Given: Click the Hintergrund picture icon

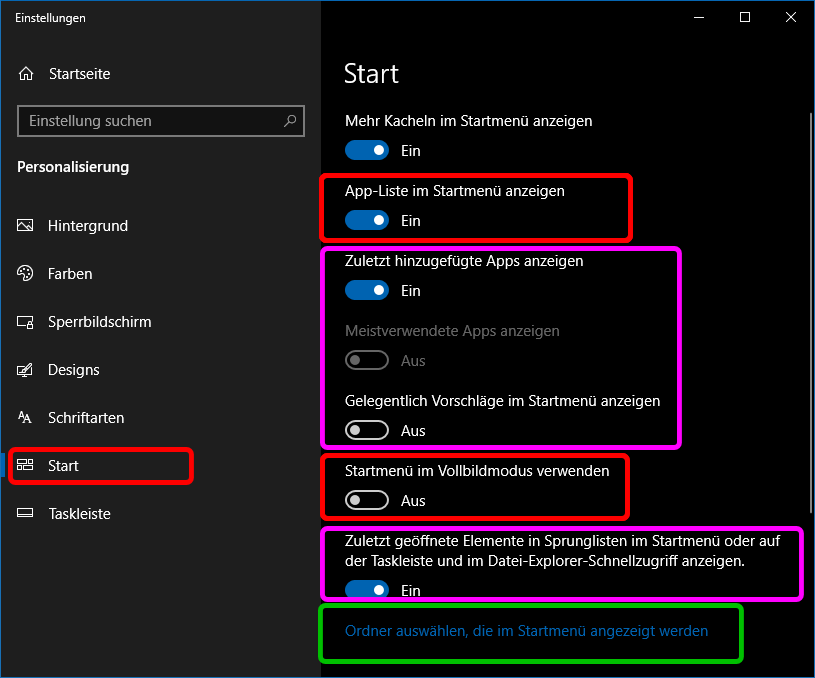Looking at the screenshot, I should tap(26, 226).
